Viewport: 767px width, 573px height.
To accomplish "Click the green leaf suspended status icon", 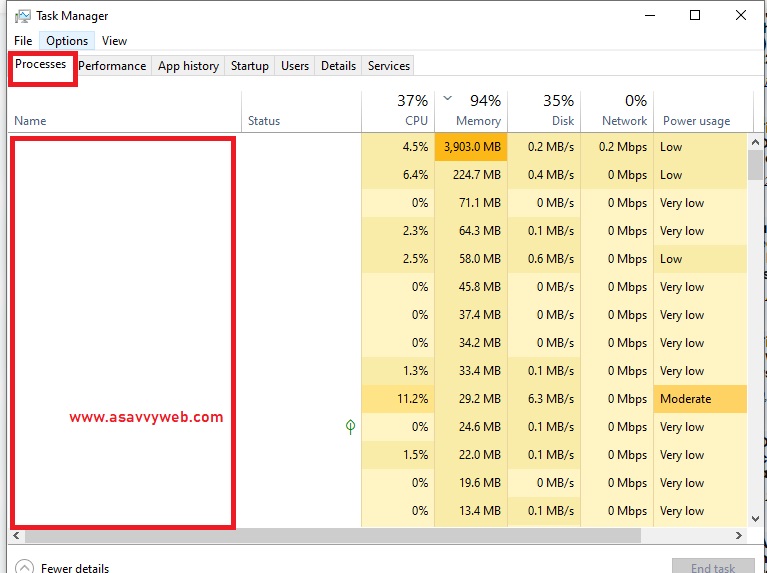I will 350,427.
